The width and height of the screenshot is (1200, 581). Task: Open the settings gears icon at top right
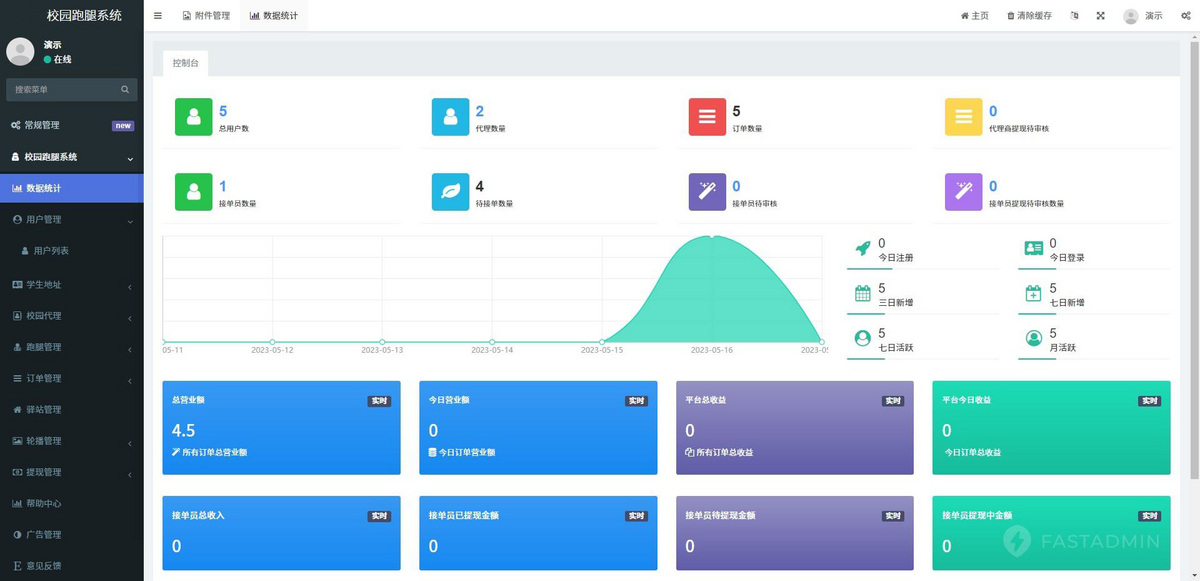tap(1185, 16)
